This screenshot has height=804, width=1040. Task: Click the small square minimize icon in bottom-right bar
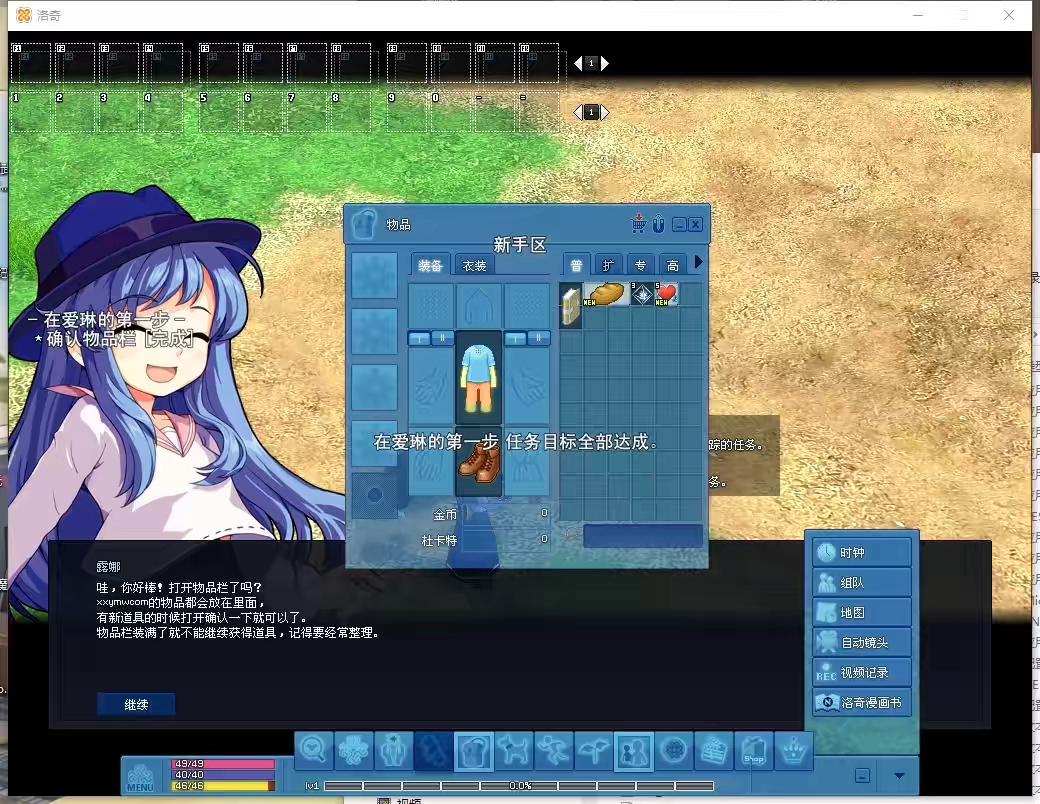pyautogui.click(x=862, y=775)
